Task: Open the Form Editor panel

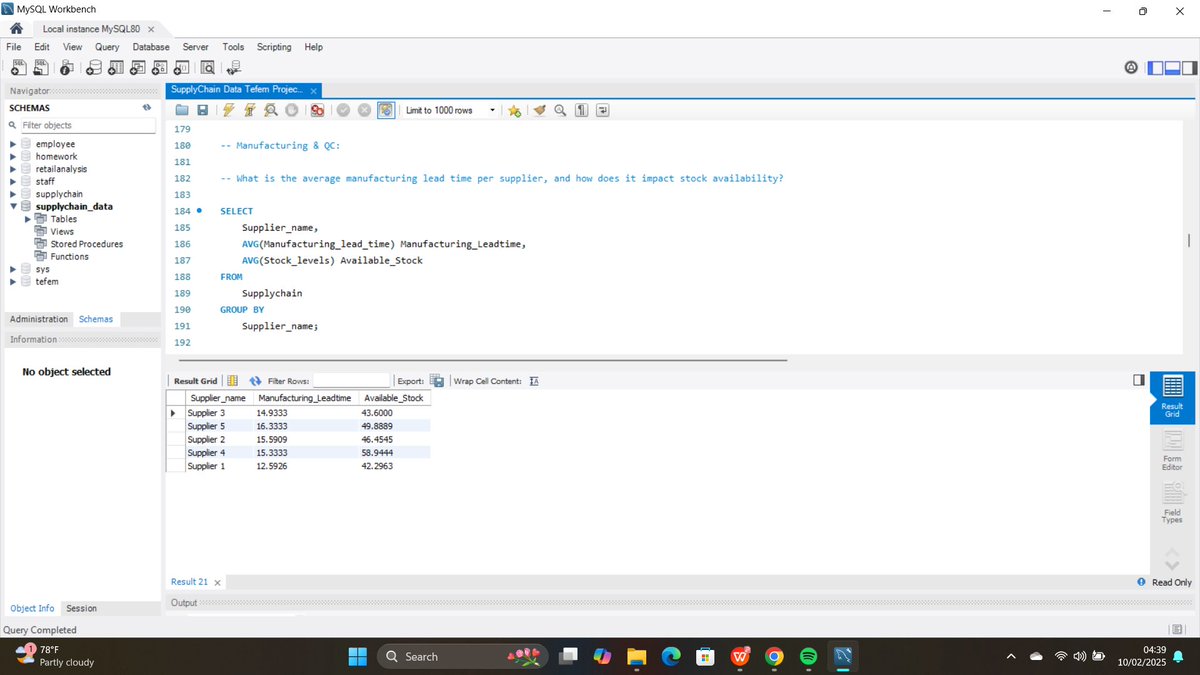Action: click(1173, 449)
